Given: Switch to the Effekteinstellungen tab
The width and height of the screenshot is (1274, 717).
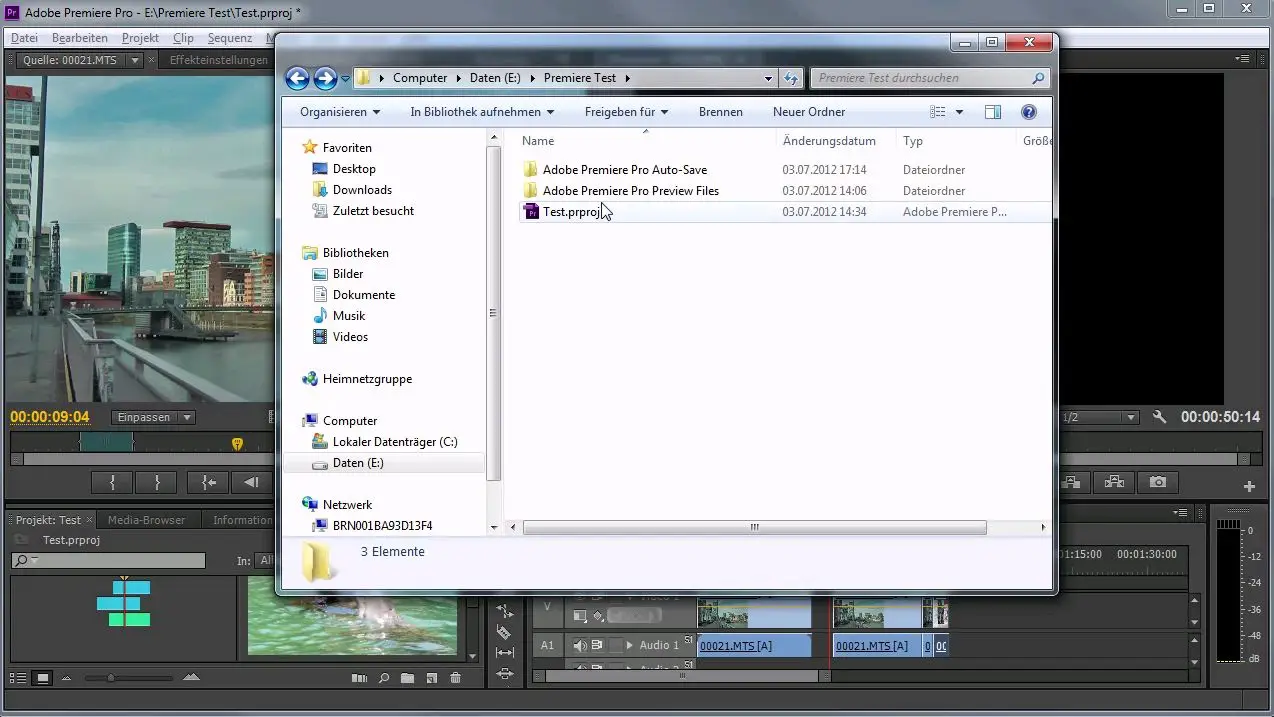Looking at the screenshot, I should pyautogui.click(x=219, y=60).
